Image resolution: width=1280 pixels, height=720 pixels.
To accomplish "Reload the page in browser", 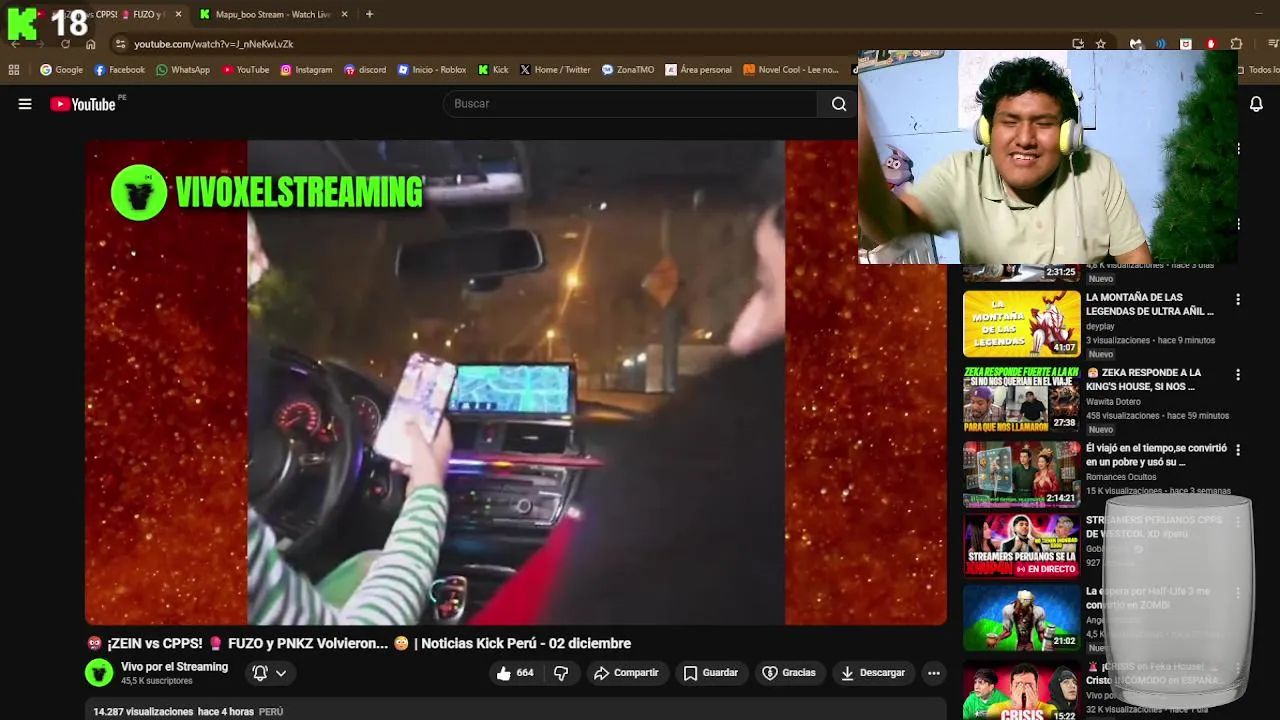I will 65,44.
